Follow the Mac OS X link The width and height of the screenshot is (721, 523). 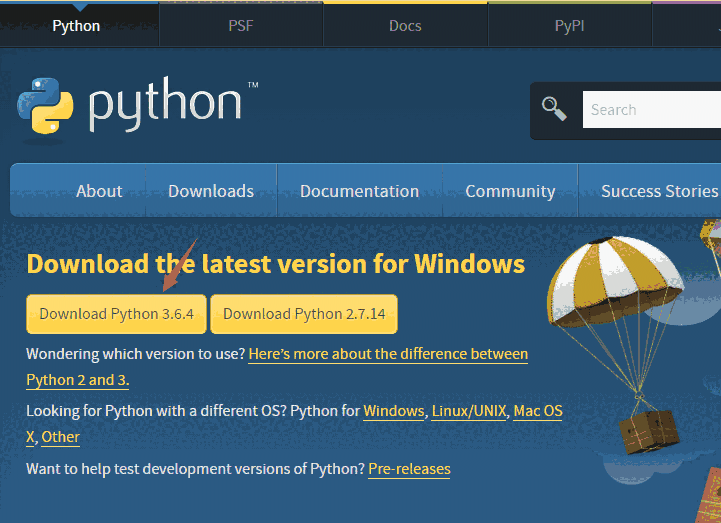[x=538, y=411]
